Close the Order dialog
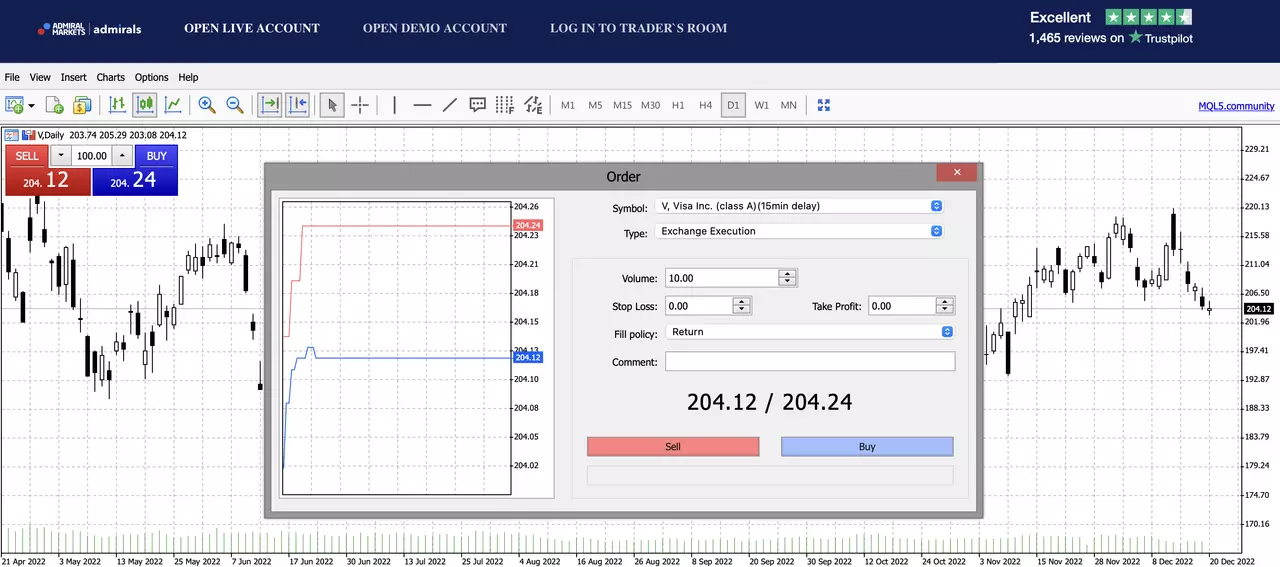 (x=957, y=172)
